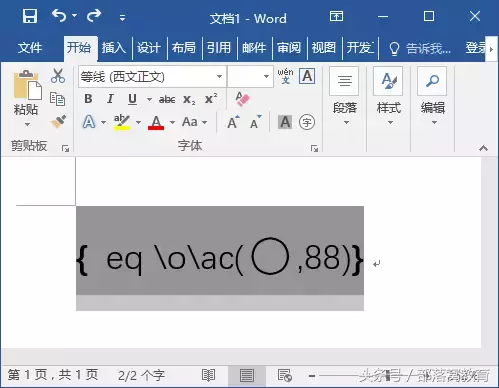The height and width of the screenshot is (388, 499).
Task: Switch to the 设计 tab
Action: coord(149,48)
